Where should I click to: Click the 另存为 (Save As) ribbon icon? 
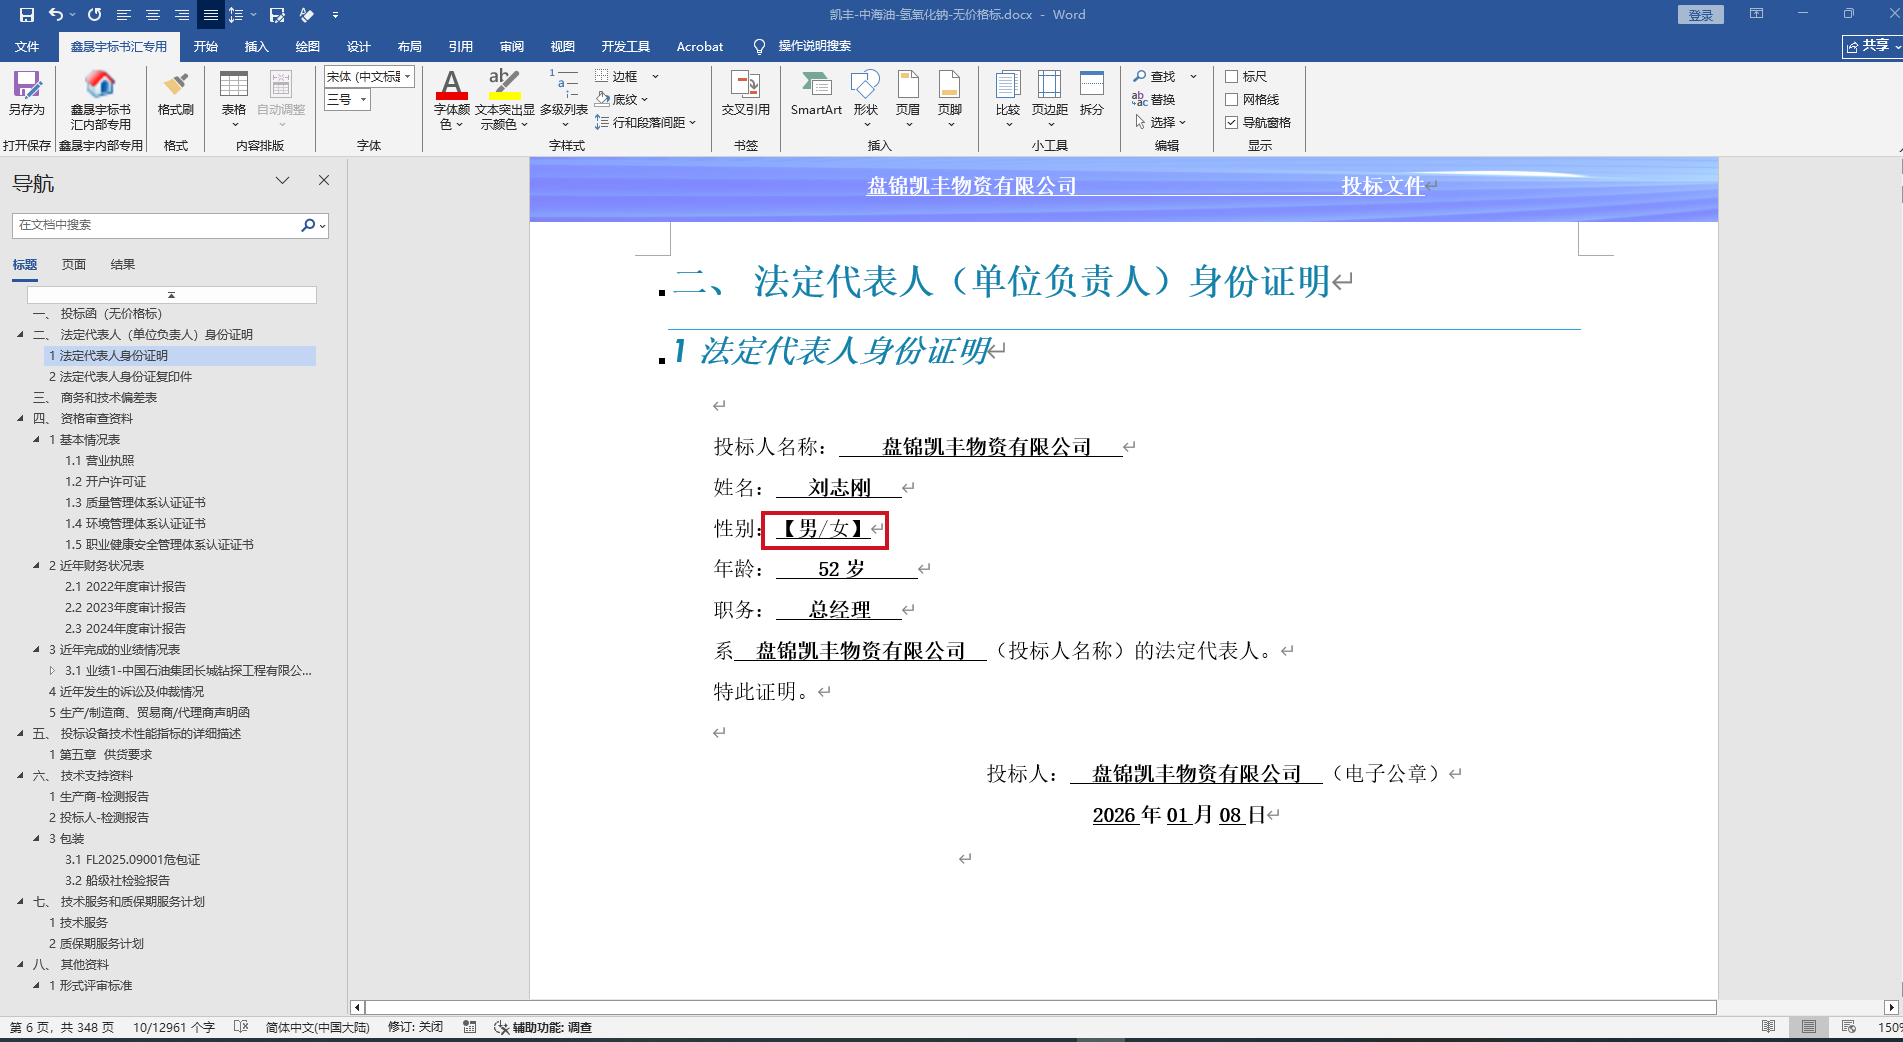coord(27,93)
